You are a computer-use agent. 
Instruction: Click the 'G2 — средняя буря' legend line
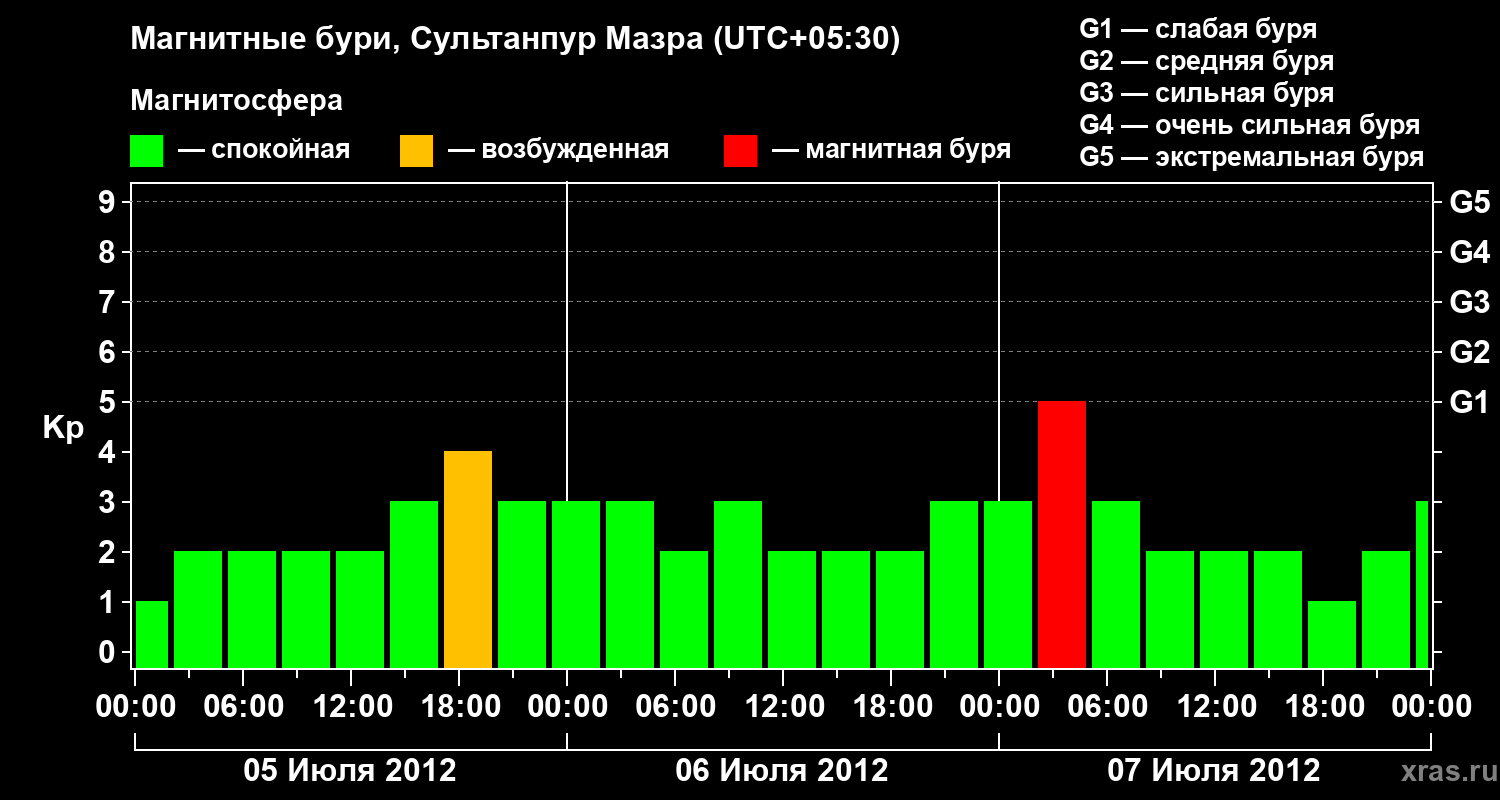click(1207, 61)
